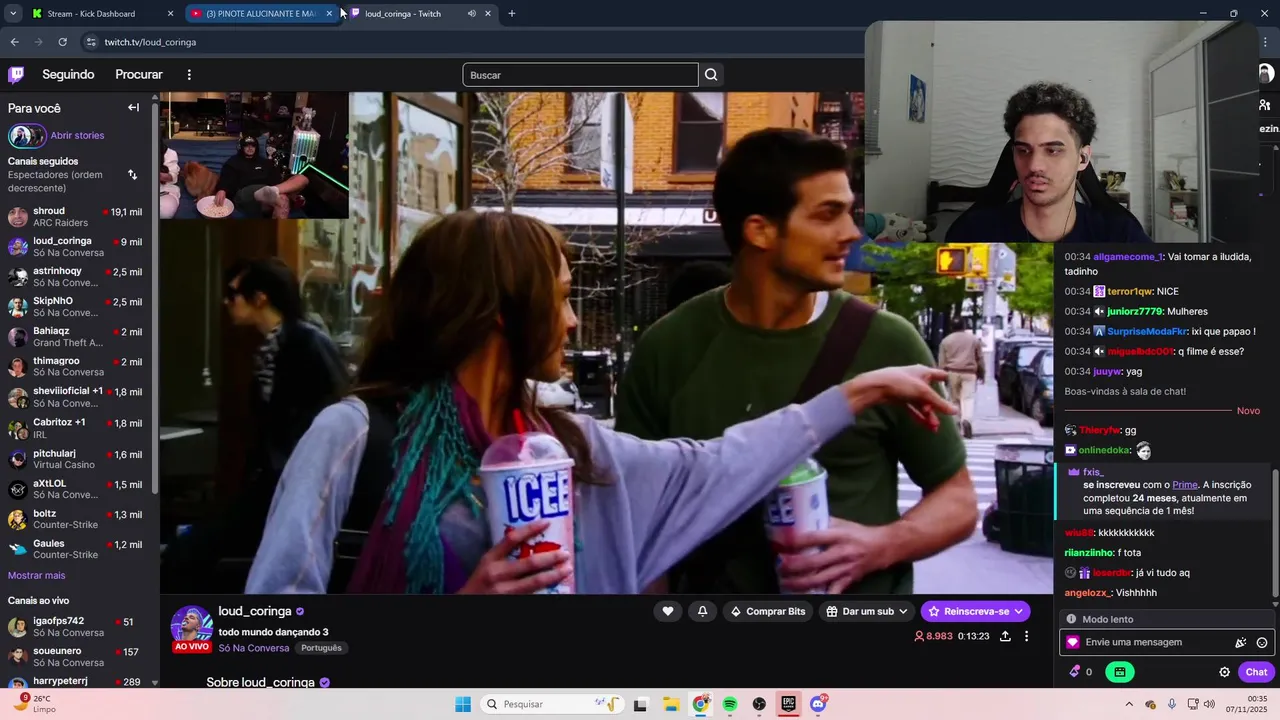
Task: Collapse the Para você sidebar
Action: pos(133,108)
